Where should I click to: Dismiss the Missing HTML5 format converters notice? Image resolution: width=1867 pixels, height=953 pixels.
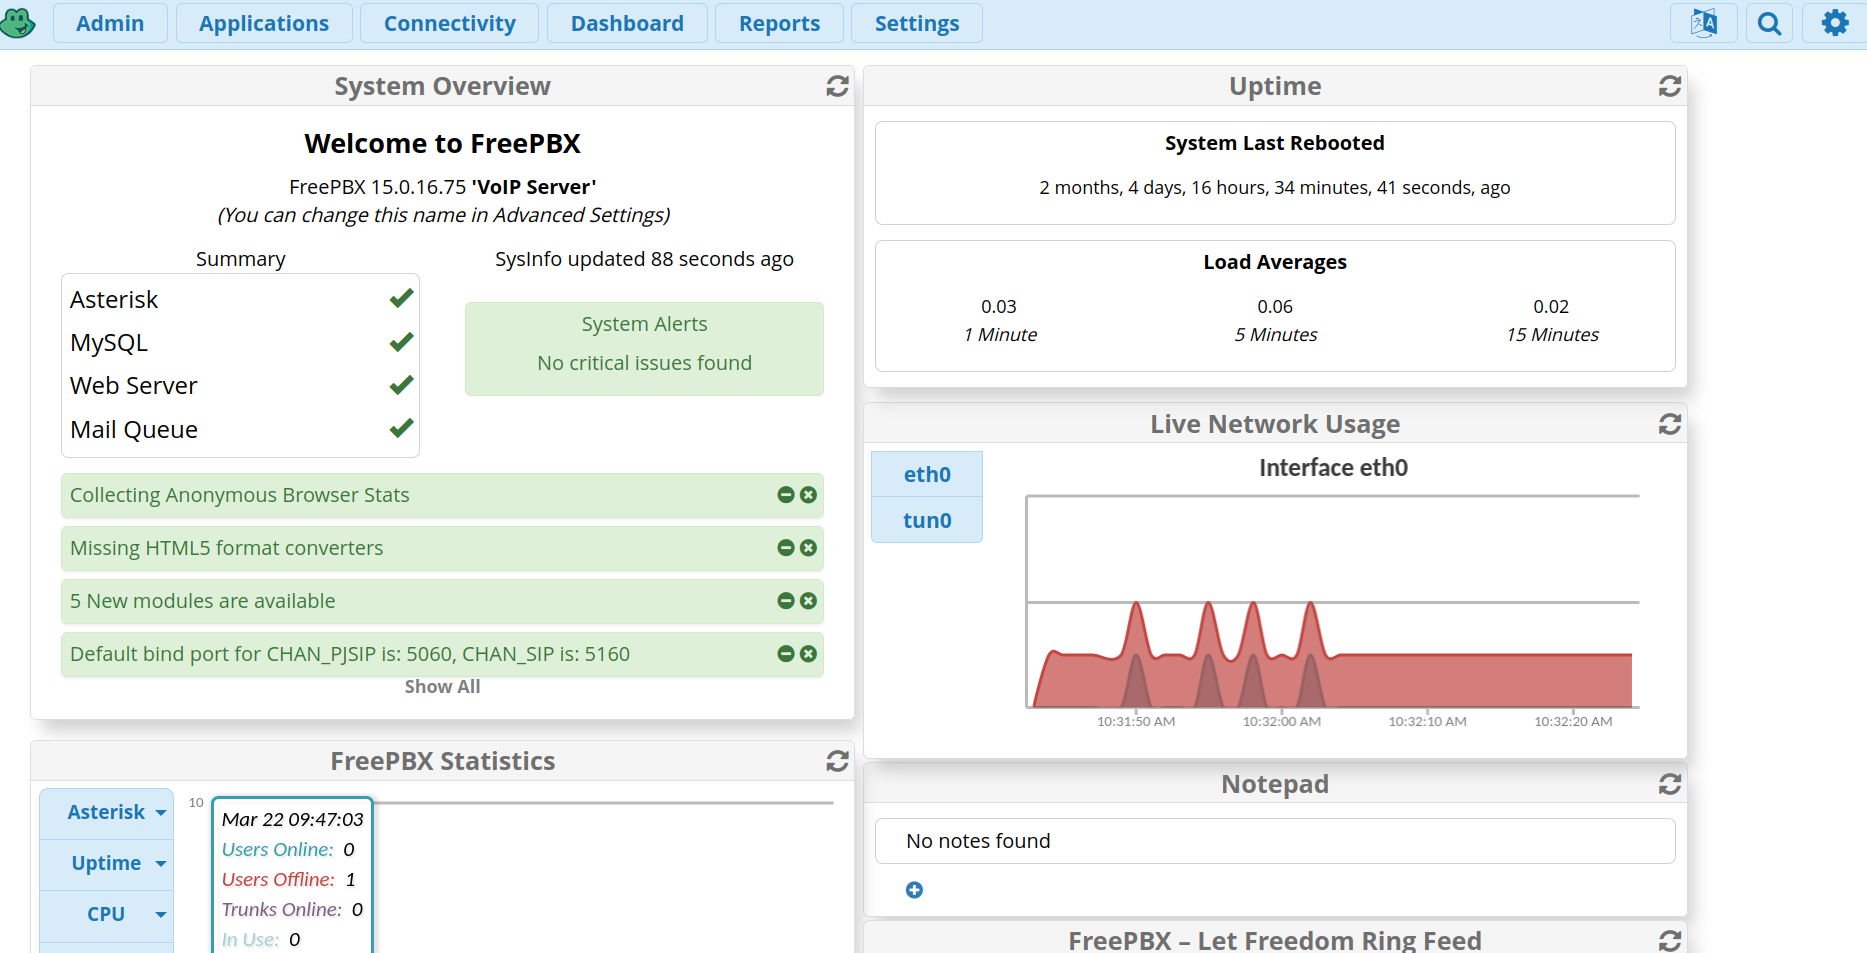point(808,548)
